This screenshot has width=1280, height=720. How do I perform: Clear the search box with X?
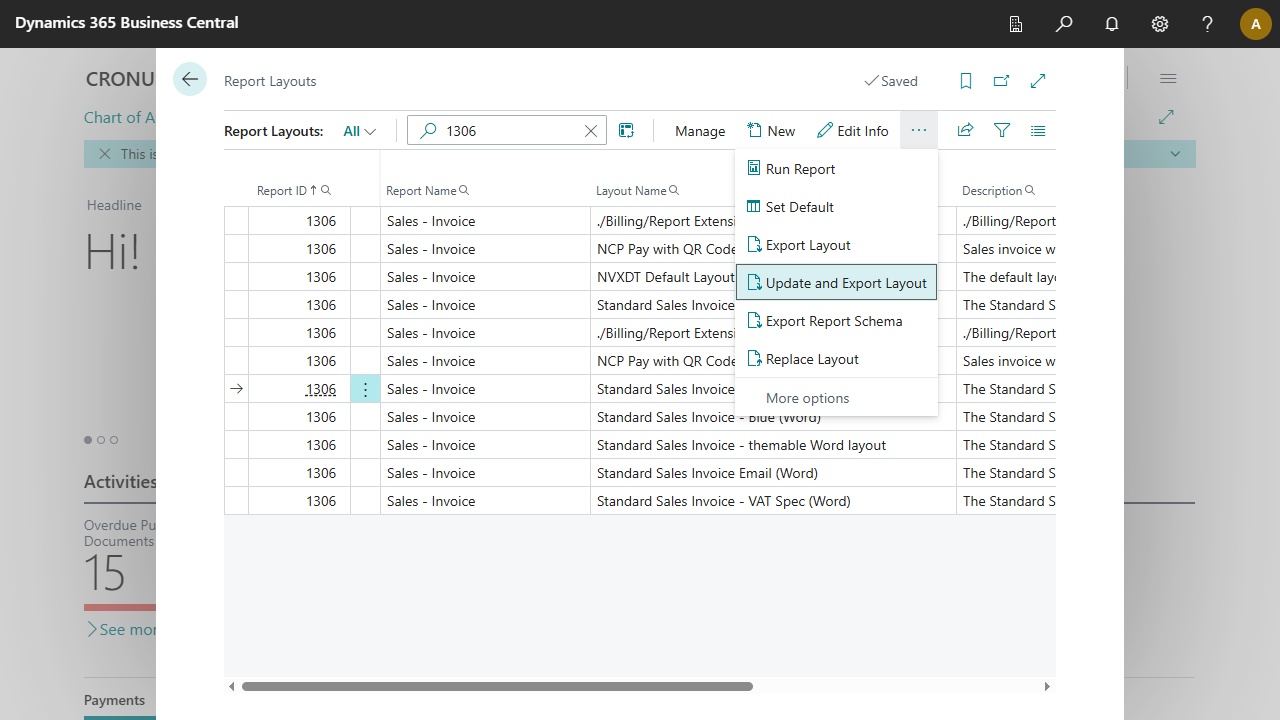(x=590, y=131)
